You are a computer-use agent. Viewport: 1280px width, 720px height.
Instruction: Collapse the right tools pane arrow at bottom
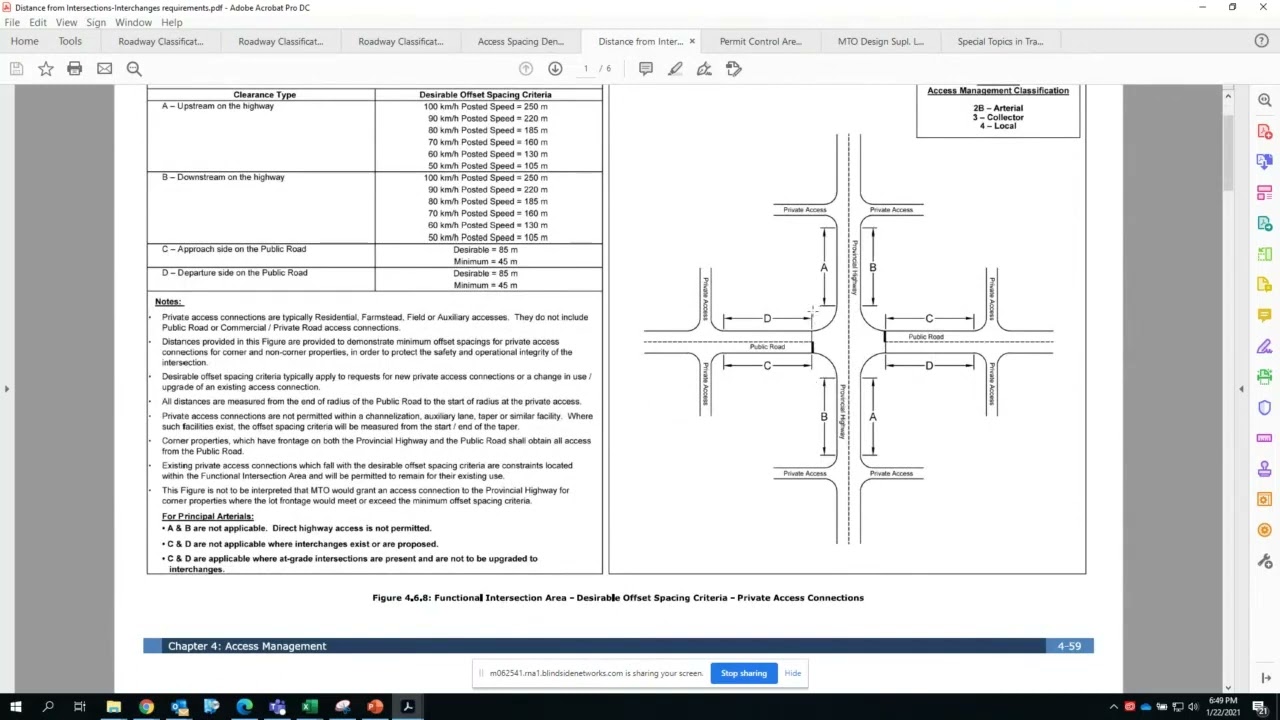pyautogui.click(x=1265, y=678)
